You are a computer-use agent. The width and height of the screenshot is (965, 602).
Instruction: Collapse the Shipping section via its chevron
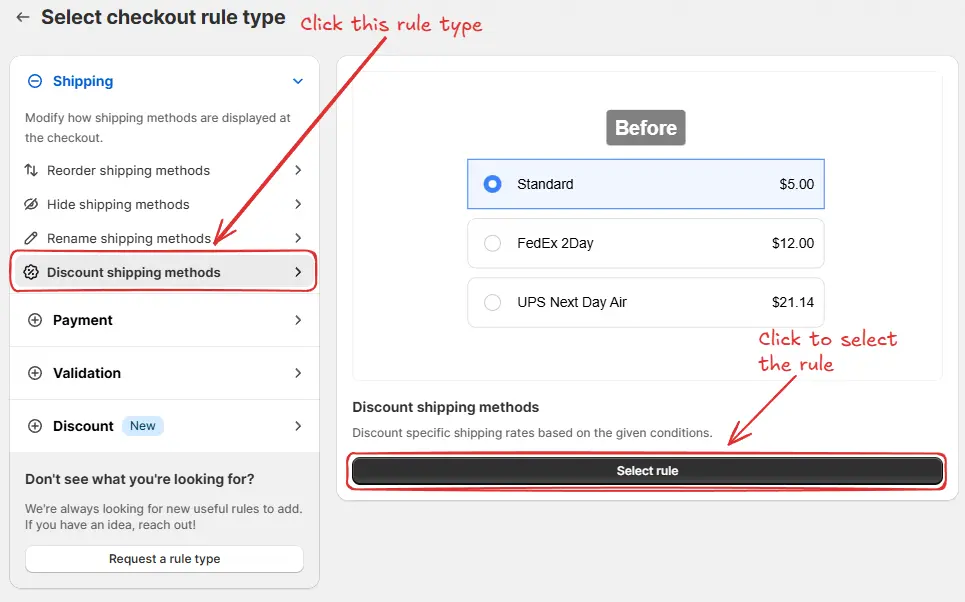coord(297,81)
